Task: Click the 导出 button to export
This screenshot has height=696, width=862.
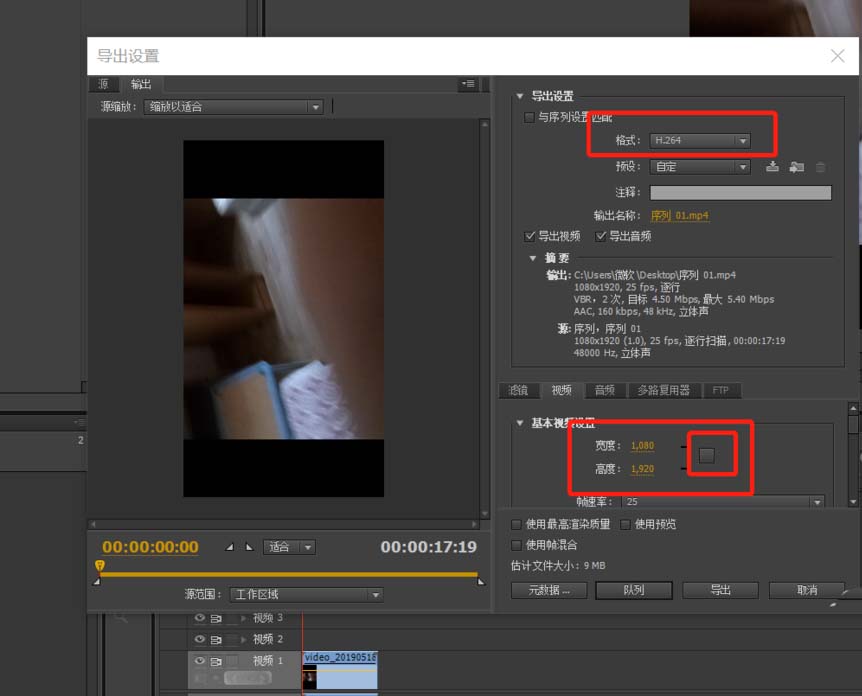Action: pyautogui.click(x=720, y=590)
